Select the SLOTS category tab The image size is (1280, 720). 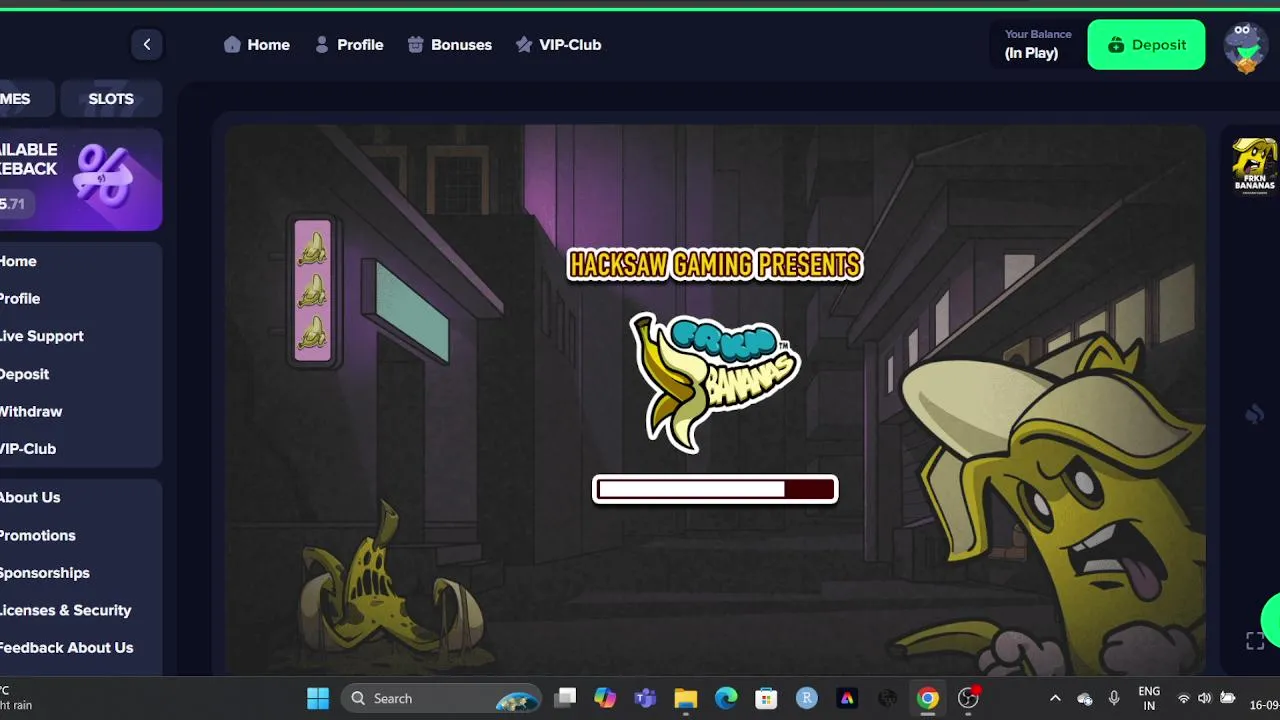(111, 99)
